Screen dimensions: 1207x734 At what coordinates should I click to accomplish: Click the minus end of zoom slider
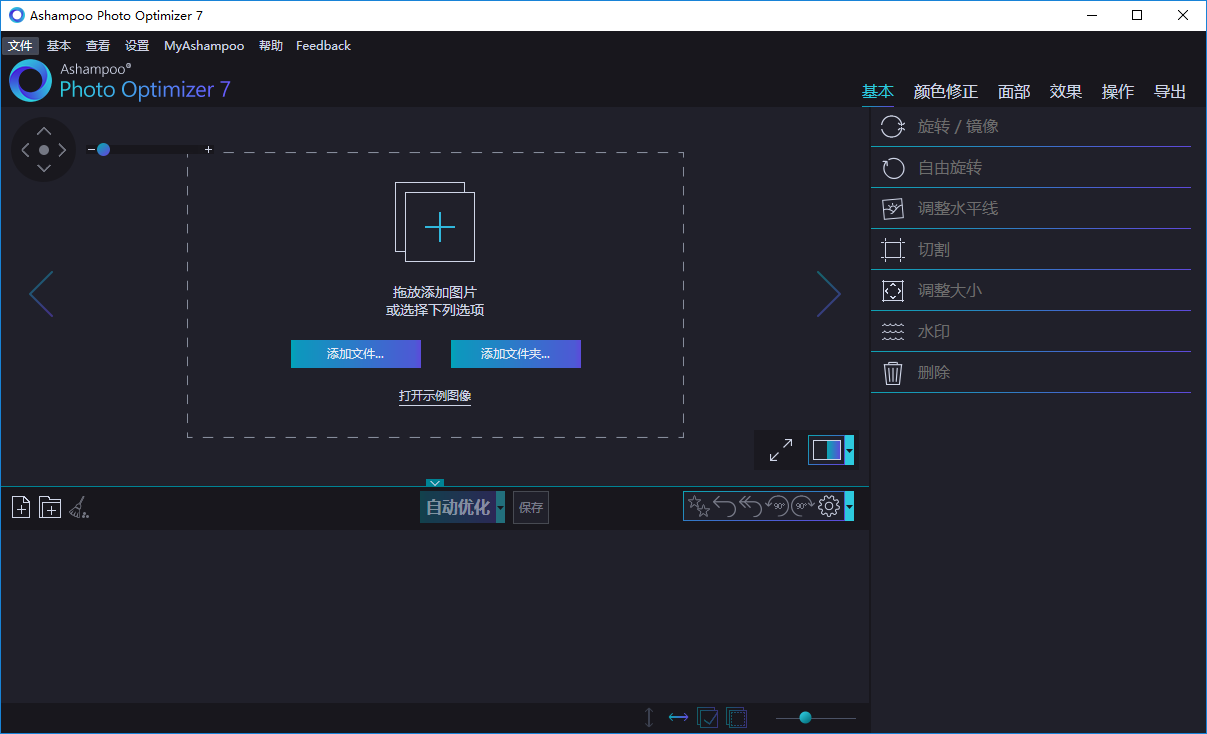tap(91, 149)
